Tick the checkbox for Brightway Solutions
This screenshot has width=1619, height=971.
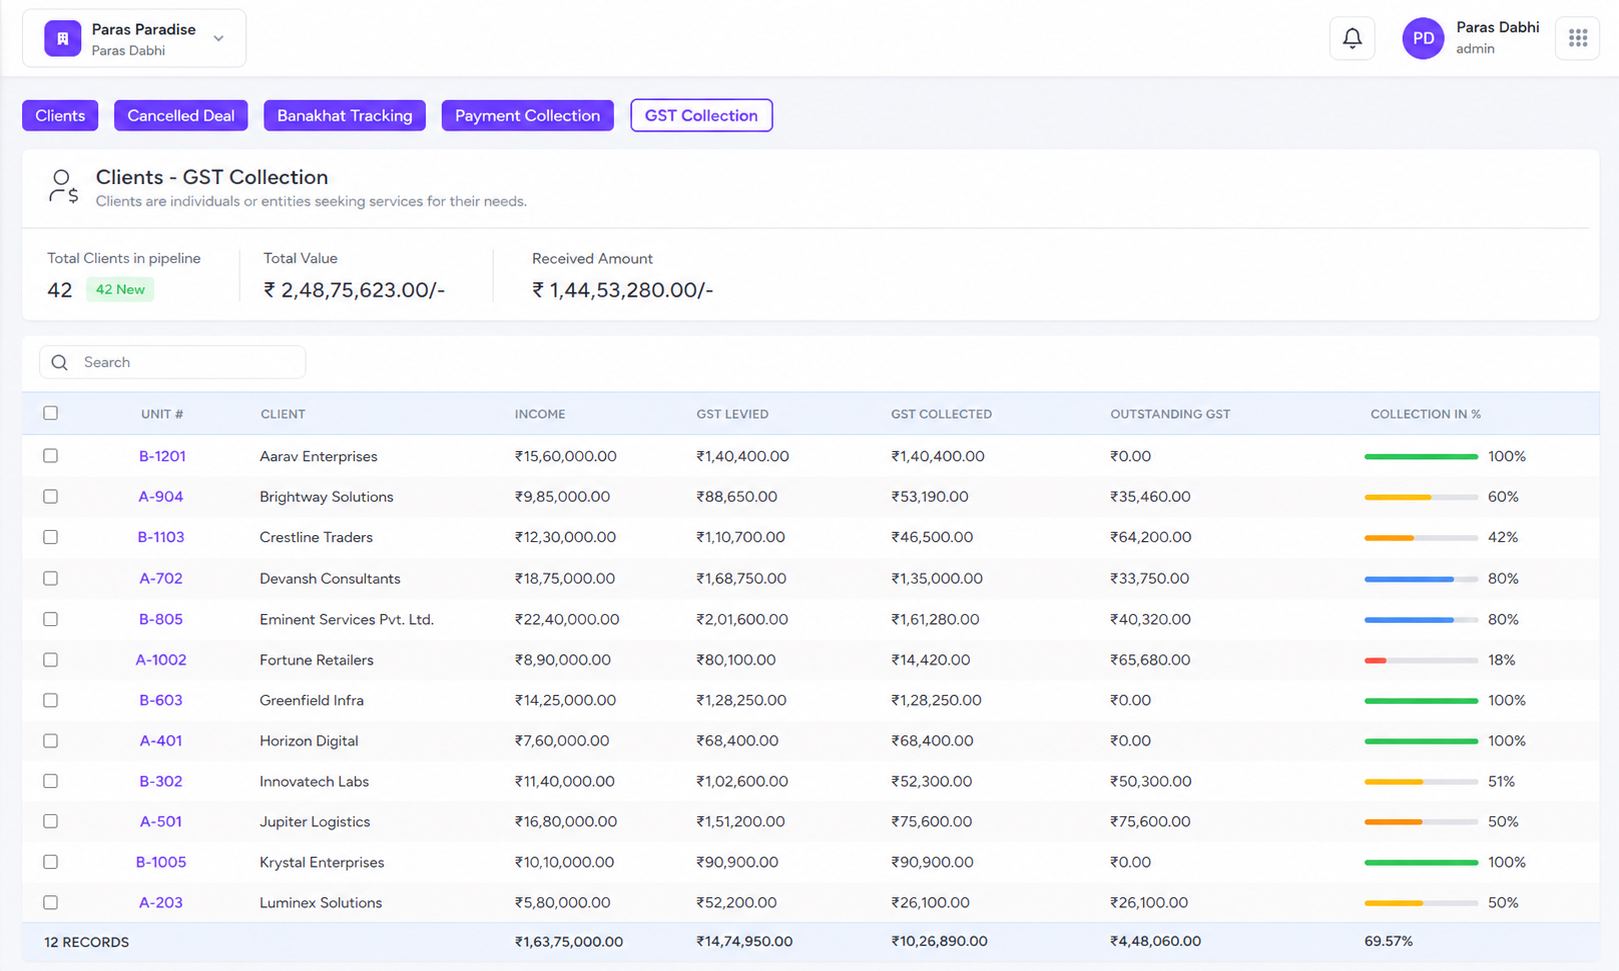51,497
